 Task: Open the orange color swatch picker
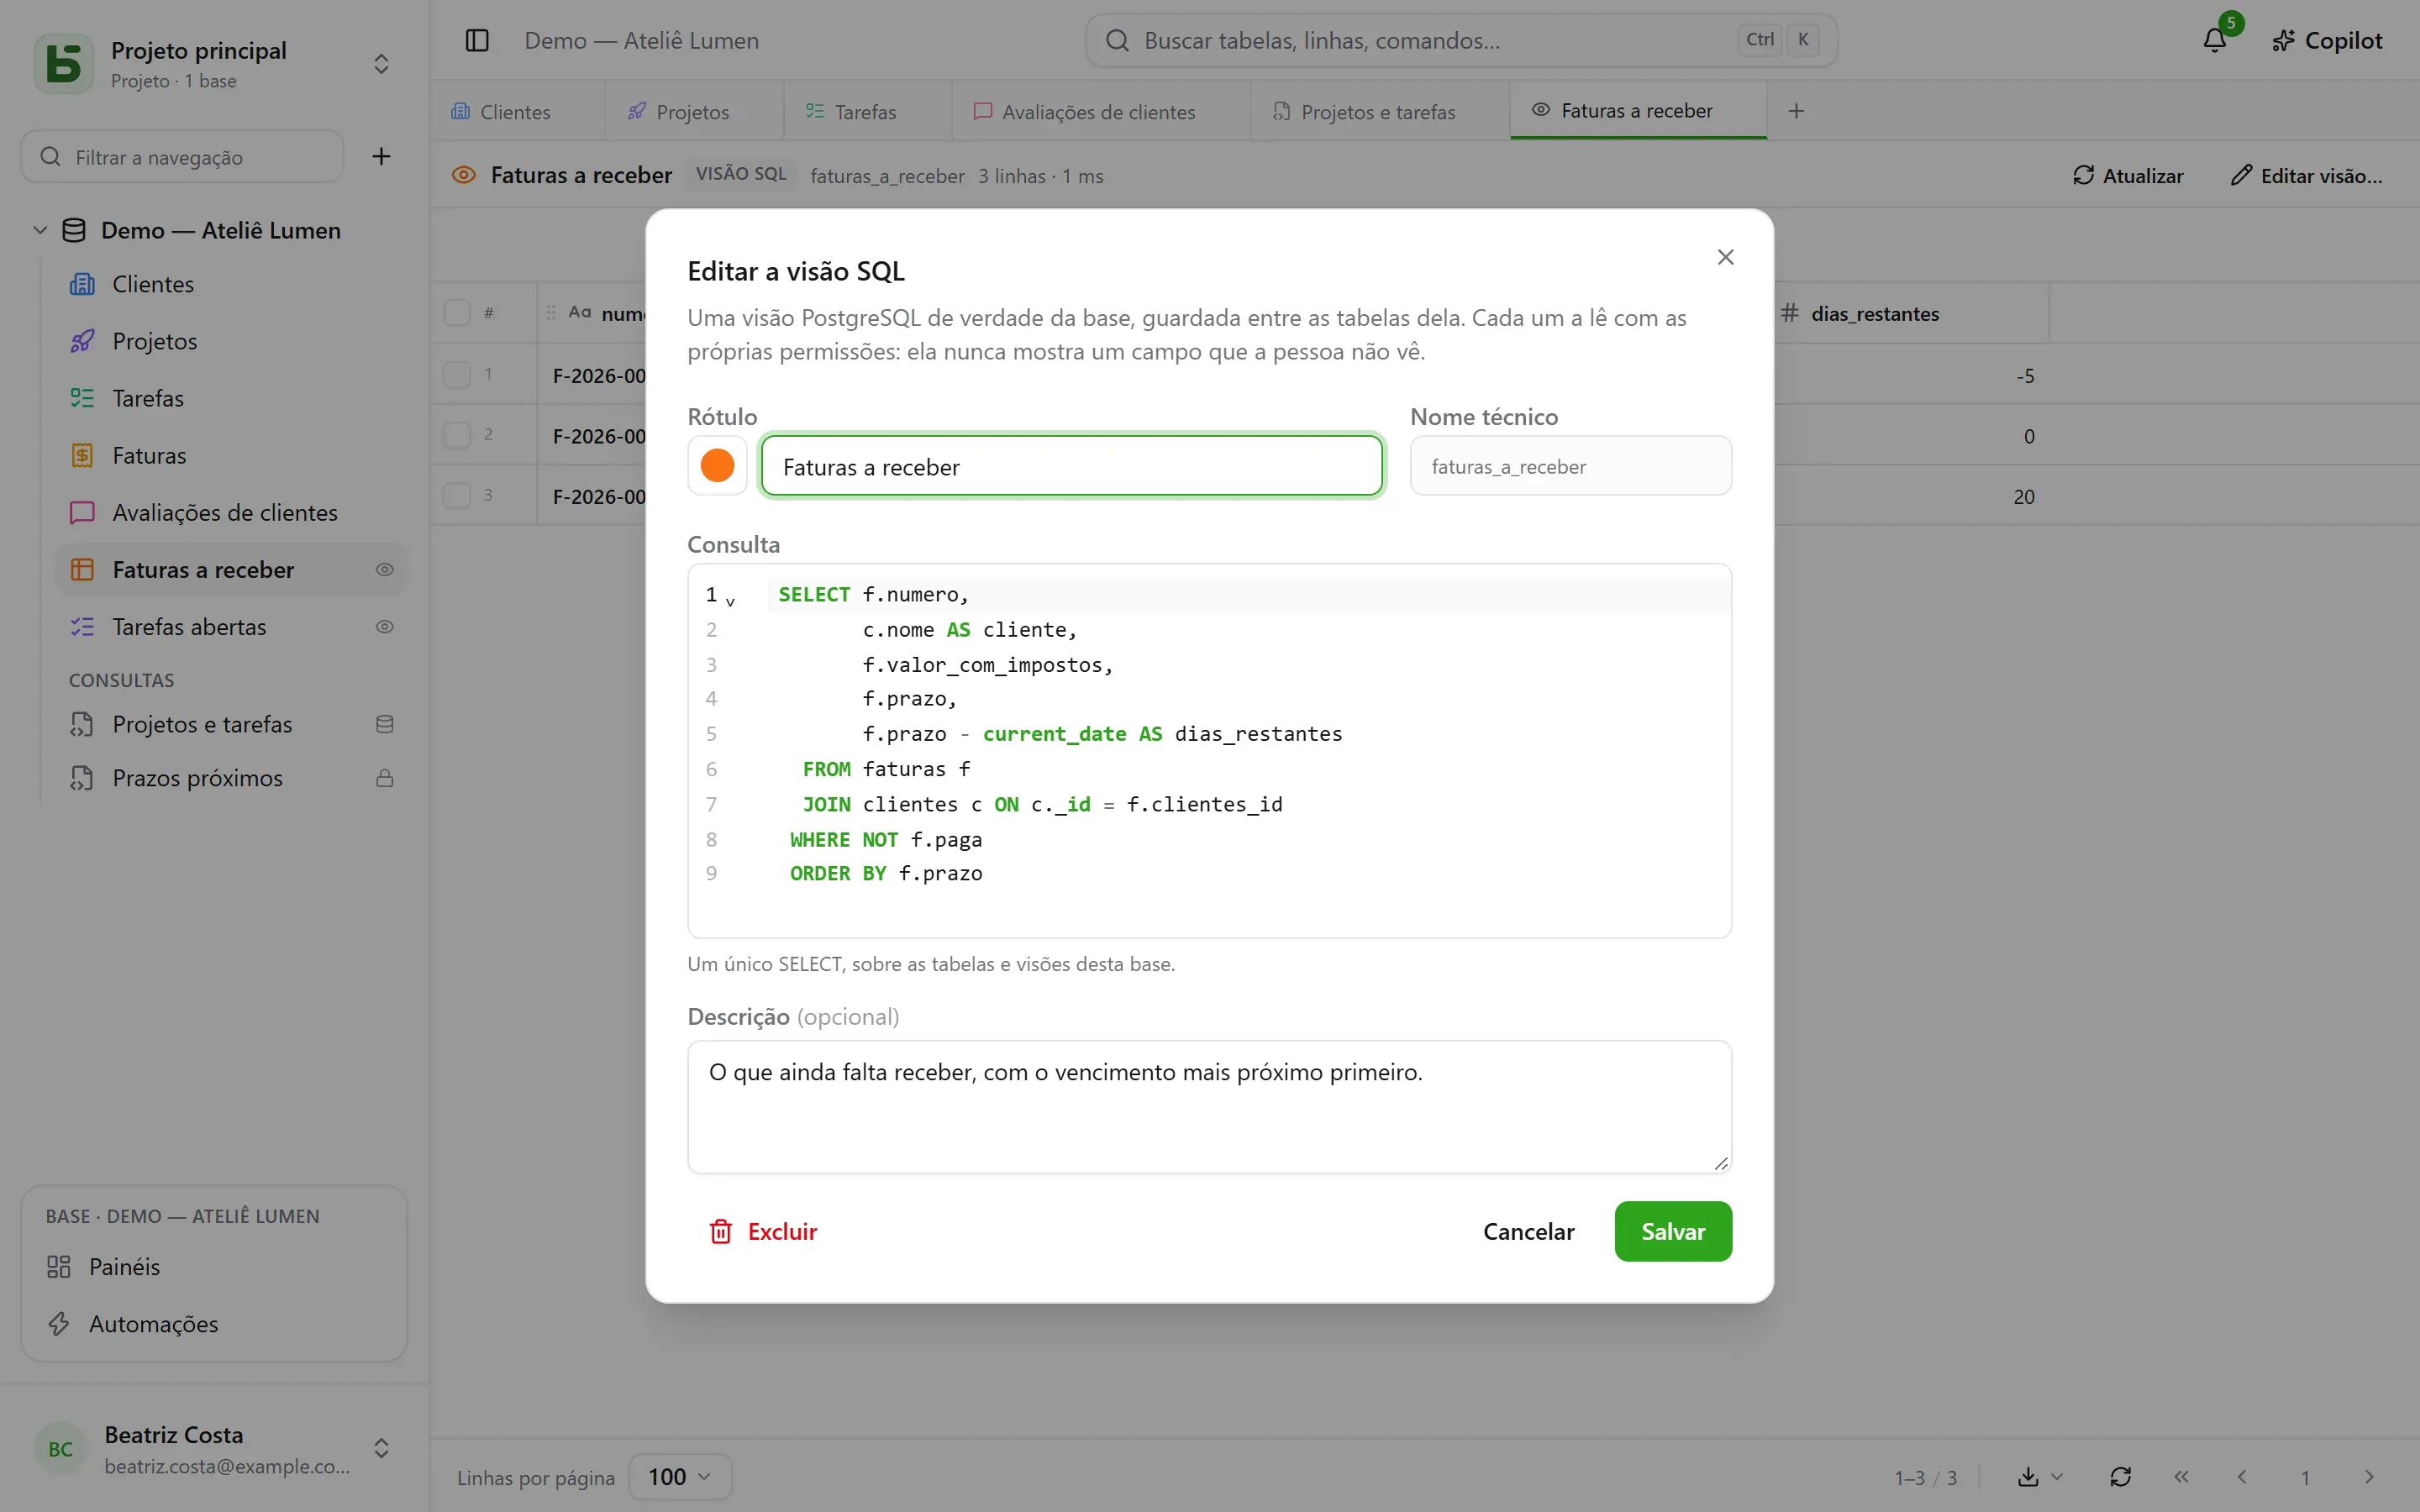point(717,465)
